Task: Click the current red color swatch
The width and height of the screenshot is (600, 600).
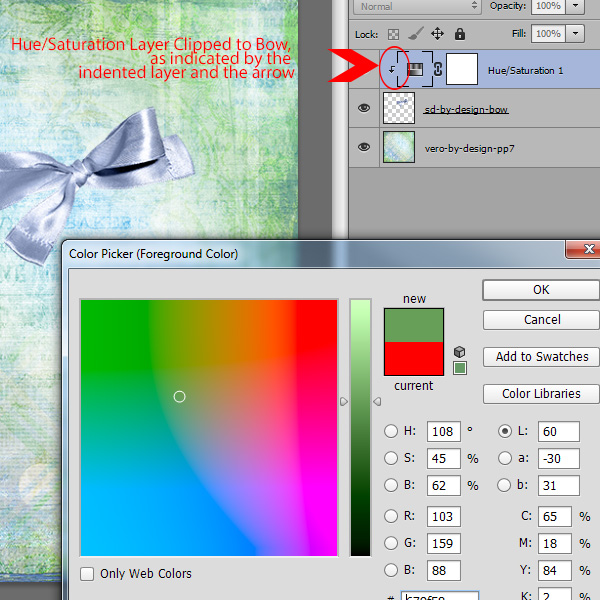Action: pos(414,359)
